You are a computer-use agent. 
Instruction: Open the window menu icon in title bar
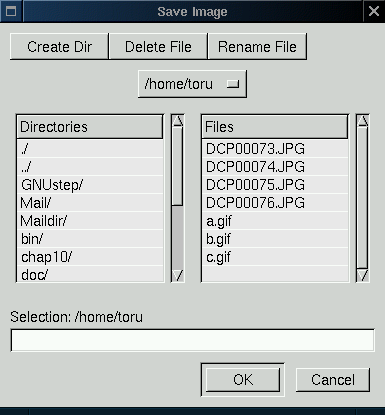point(11,11)
